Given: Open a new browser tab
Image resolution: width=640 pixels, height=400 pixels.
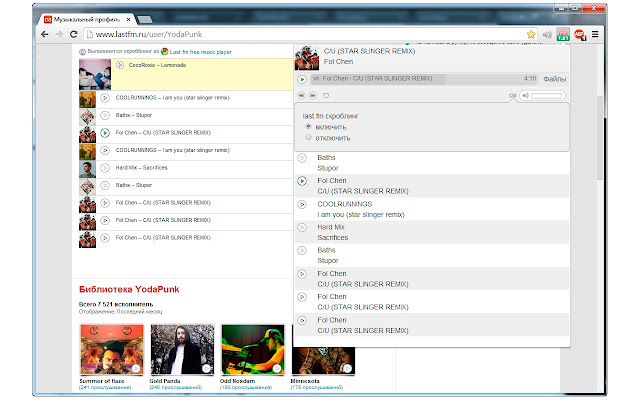Looking at the screenshot, I should coord(145,20).
